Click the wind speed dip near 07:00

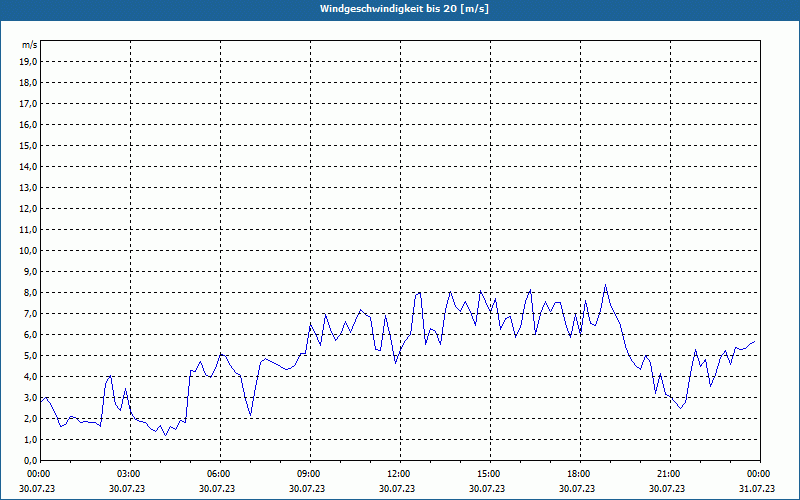coord(251,415)
